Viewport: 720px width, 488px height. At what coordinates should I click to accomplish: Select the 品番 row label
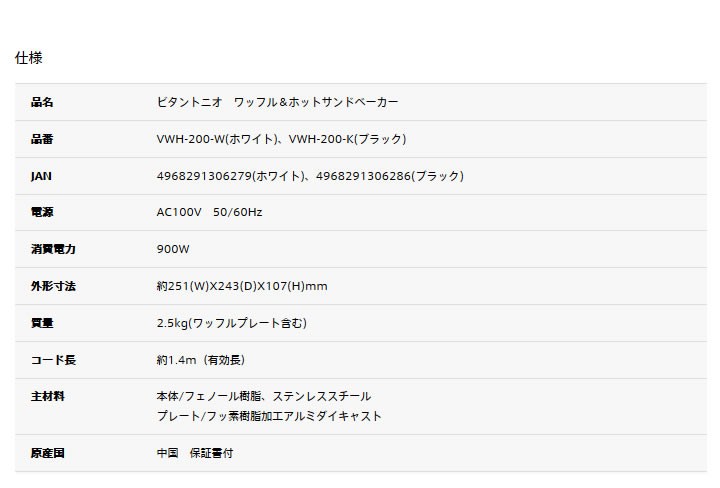(42, 139)
